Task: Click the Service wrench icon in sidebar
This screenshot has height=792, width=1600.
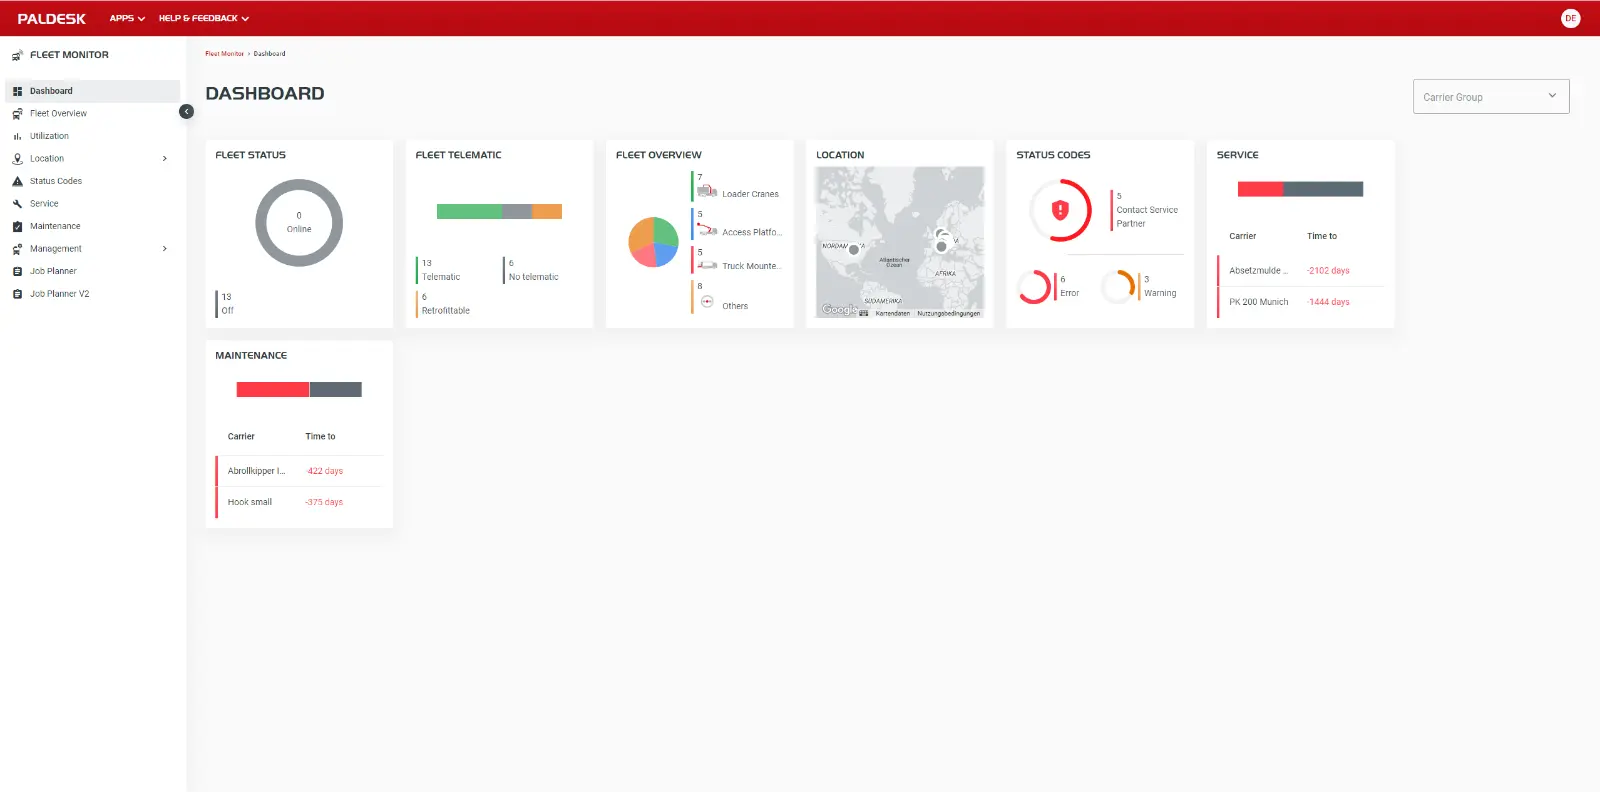Action: click(17, 204)
